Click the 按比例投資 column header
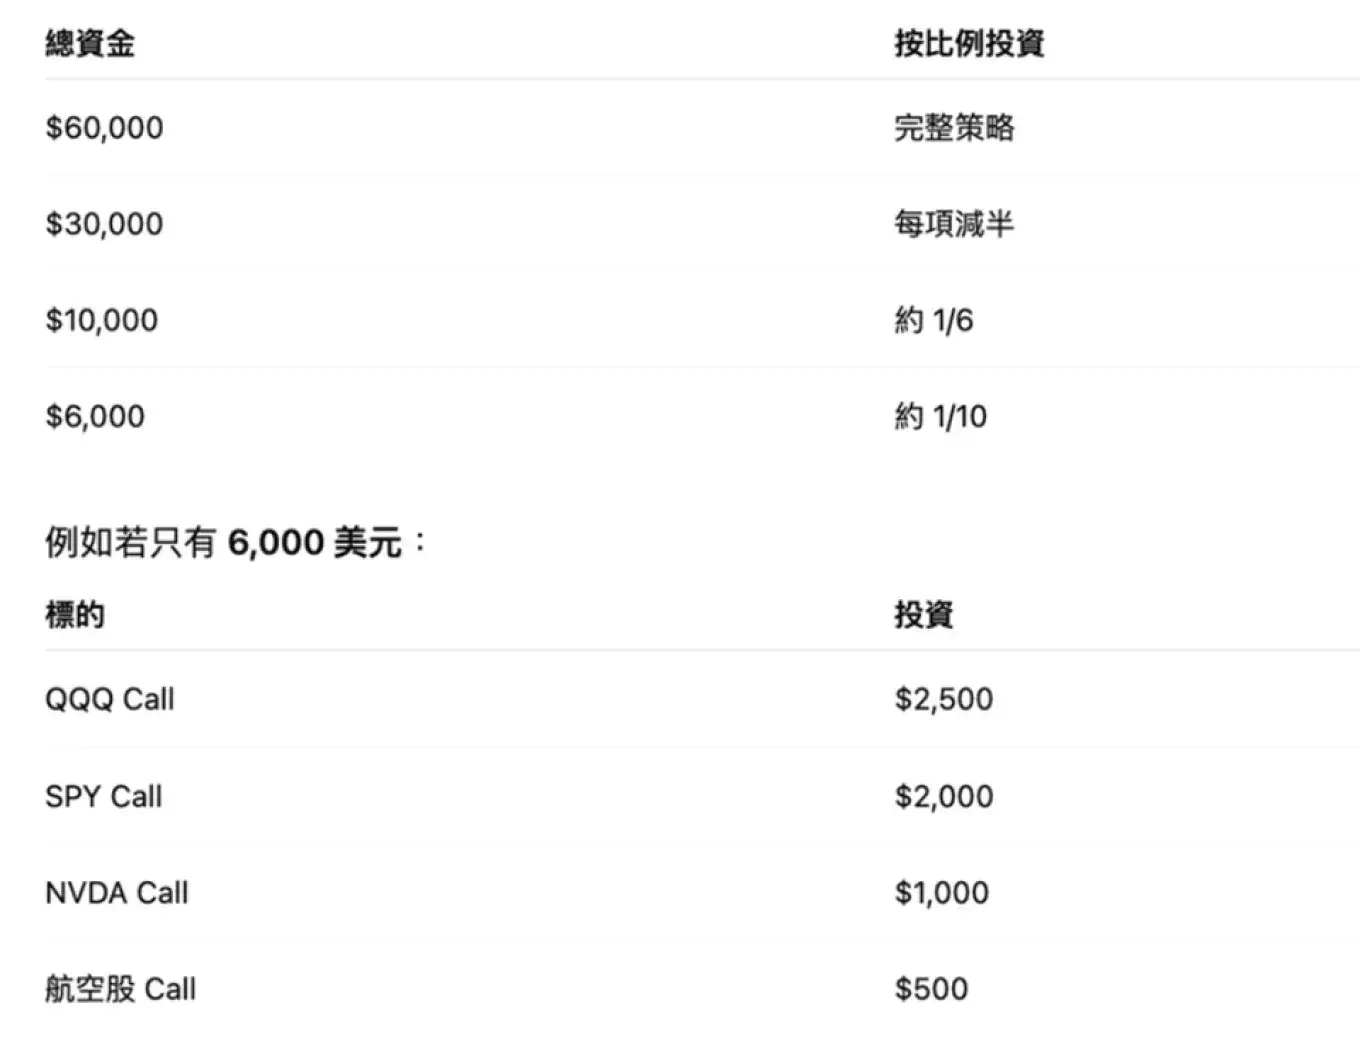 tap(968, 43)
